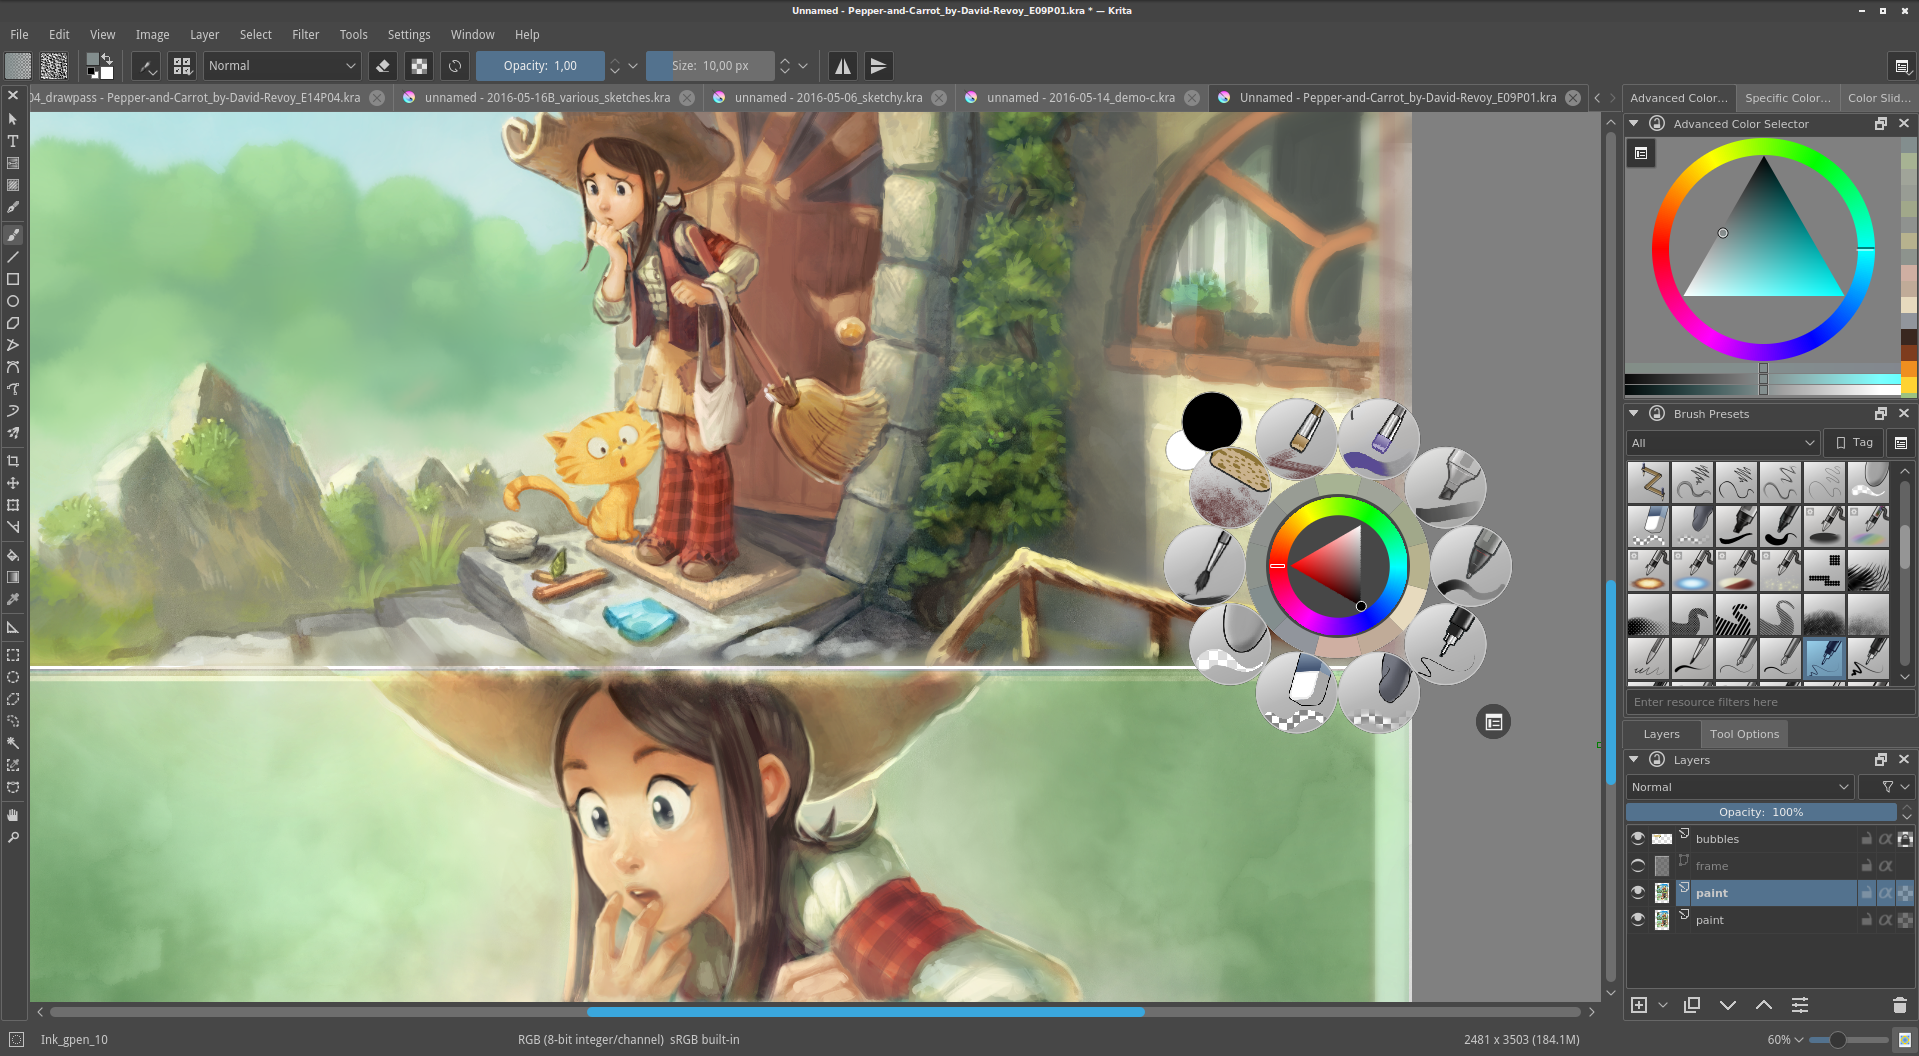Open the Layers blend mode dropdown

[1739, 787]
